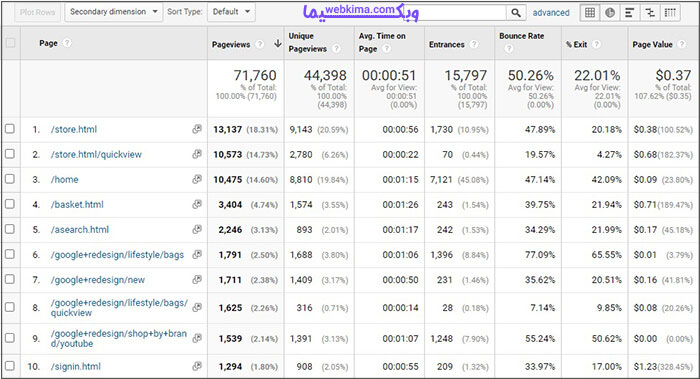Sort by % Exit column header

point(576,45)
